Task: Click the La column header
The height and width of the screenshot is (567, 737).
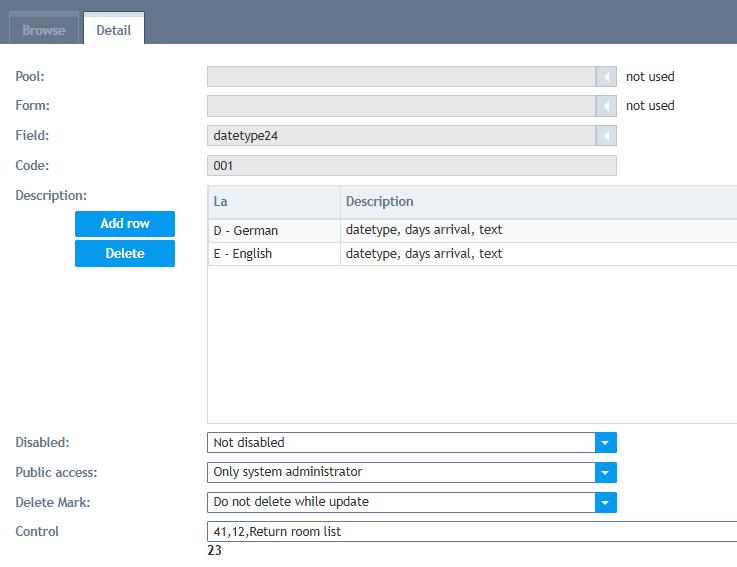Action: click(x=272, y=202)
